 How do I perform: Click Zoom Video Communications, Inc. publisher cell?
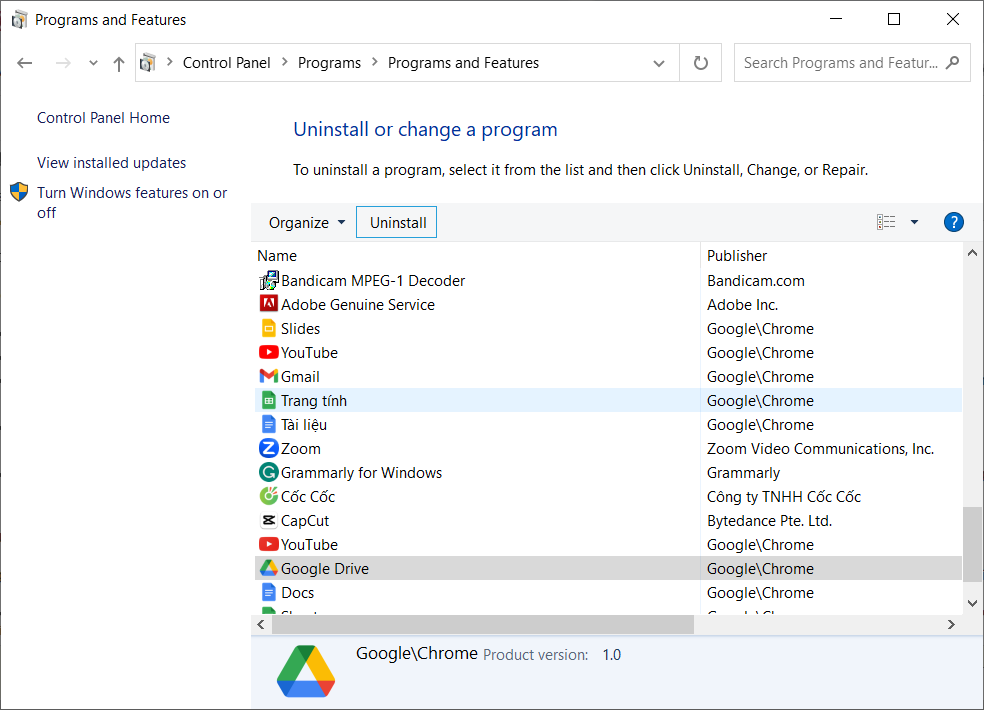pos(820,449)
